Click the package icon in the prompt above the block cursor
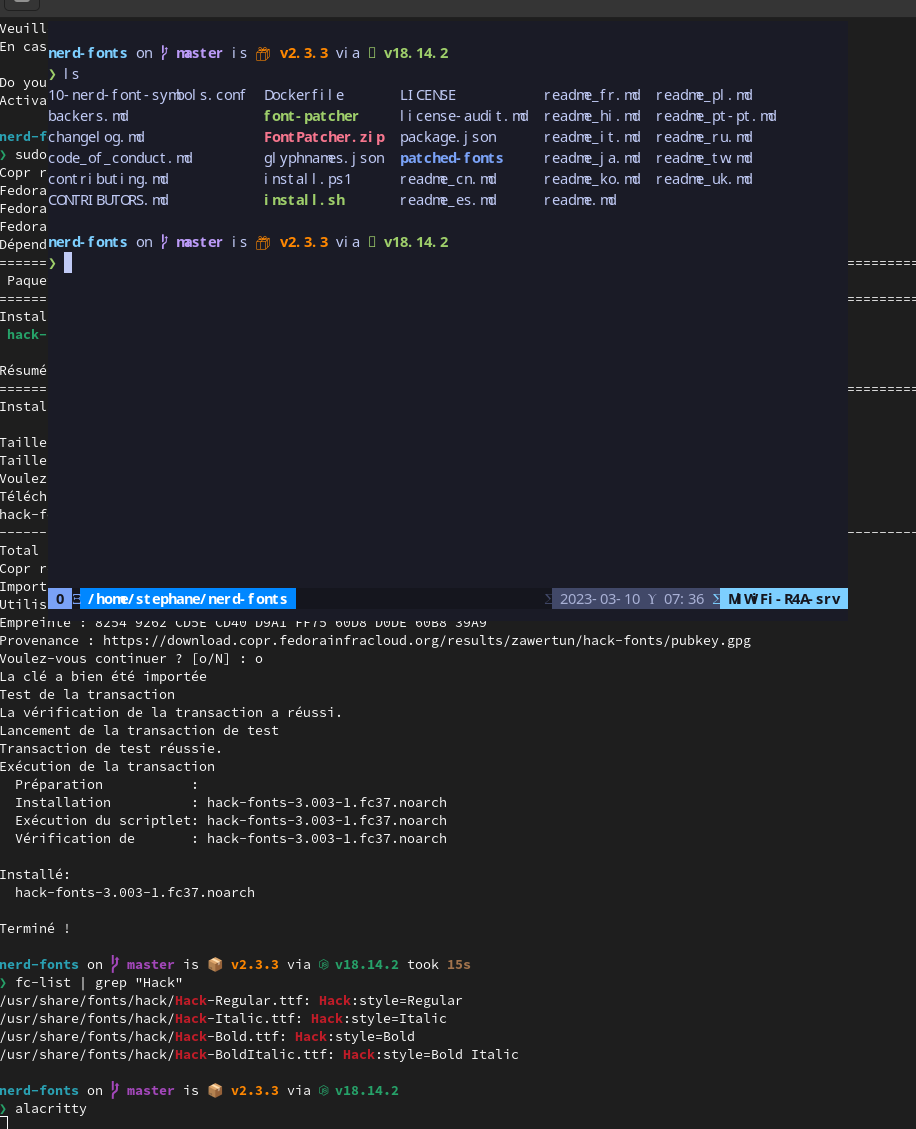The width and height of the screenshot is (916, 1129). [263, 243]
